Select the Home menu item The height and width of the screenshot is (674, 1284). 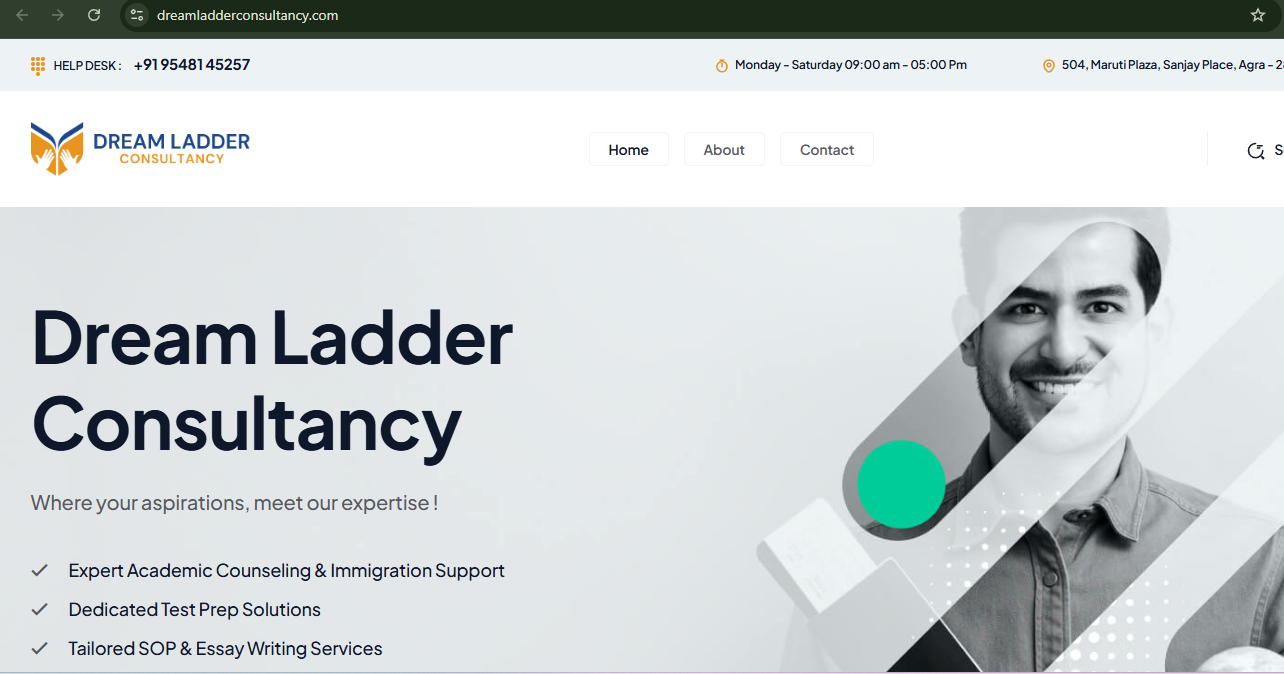click(x=628, y=150)
